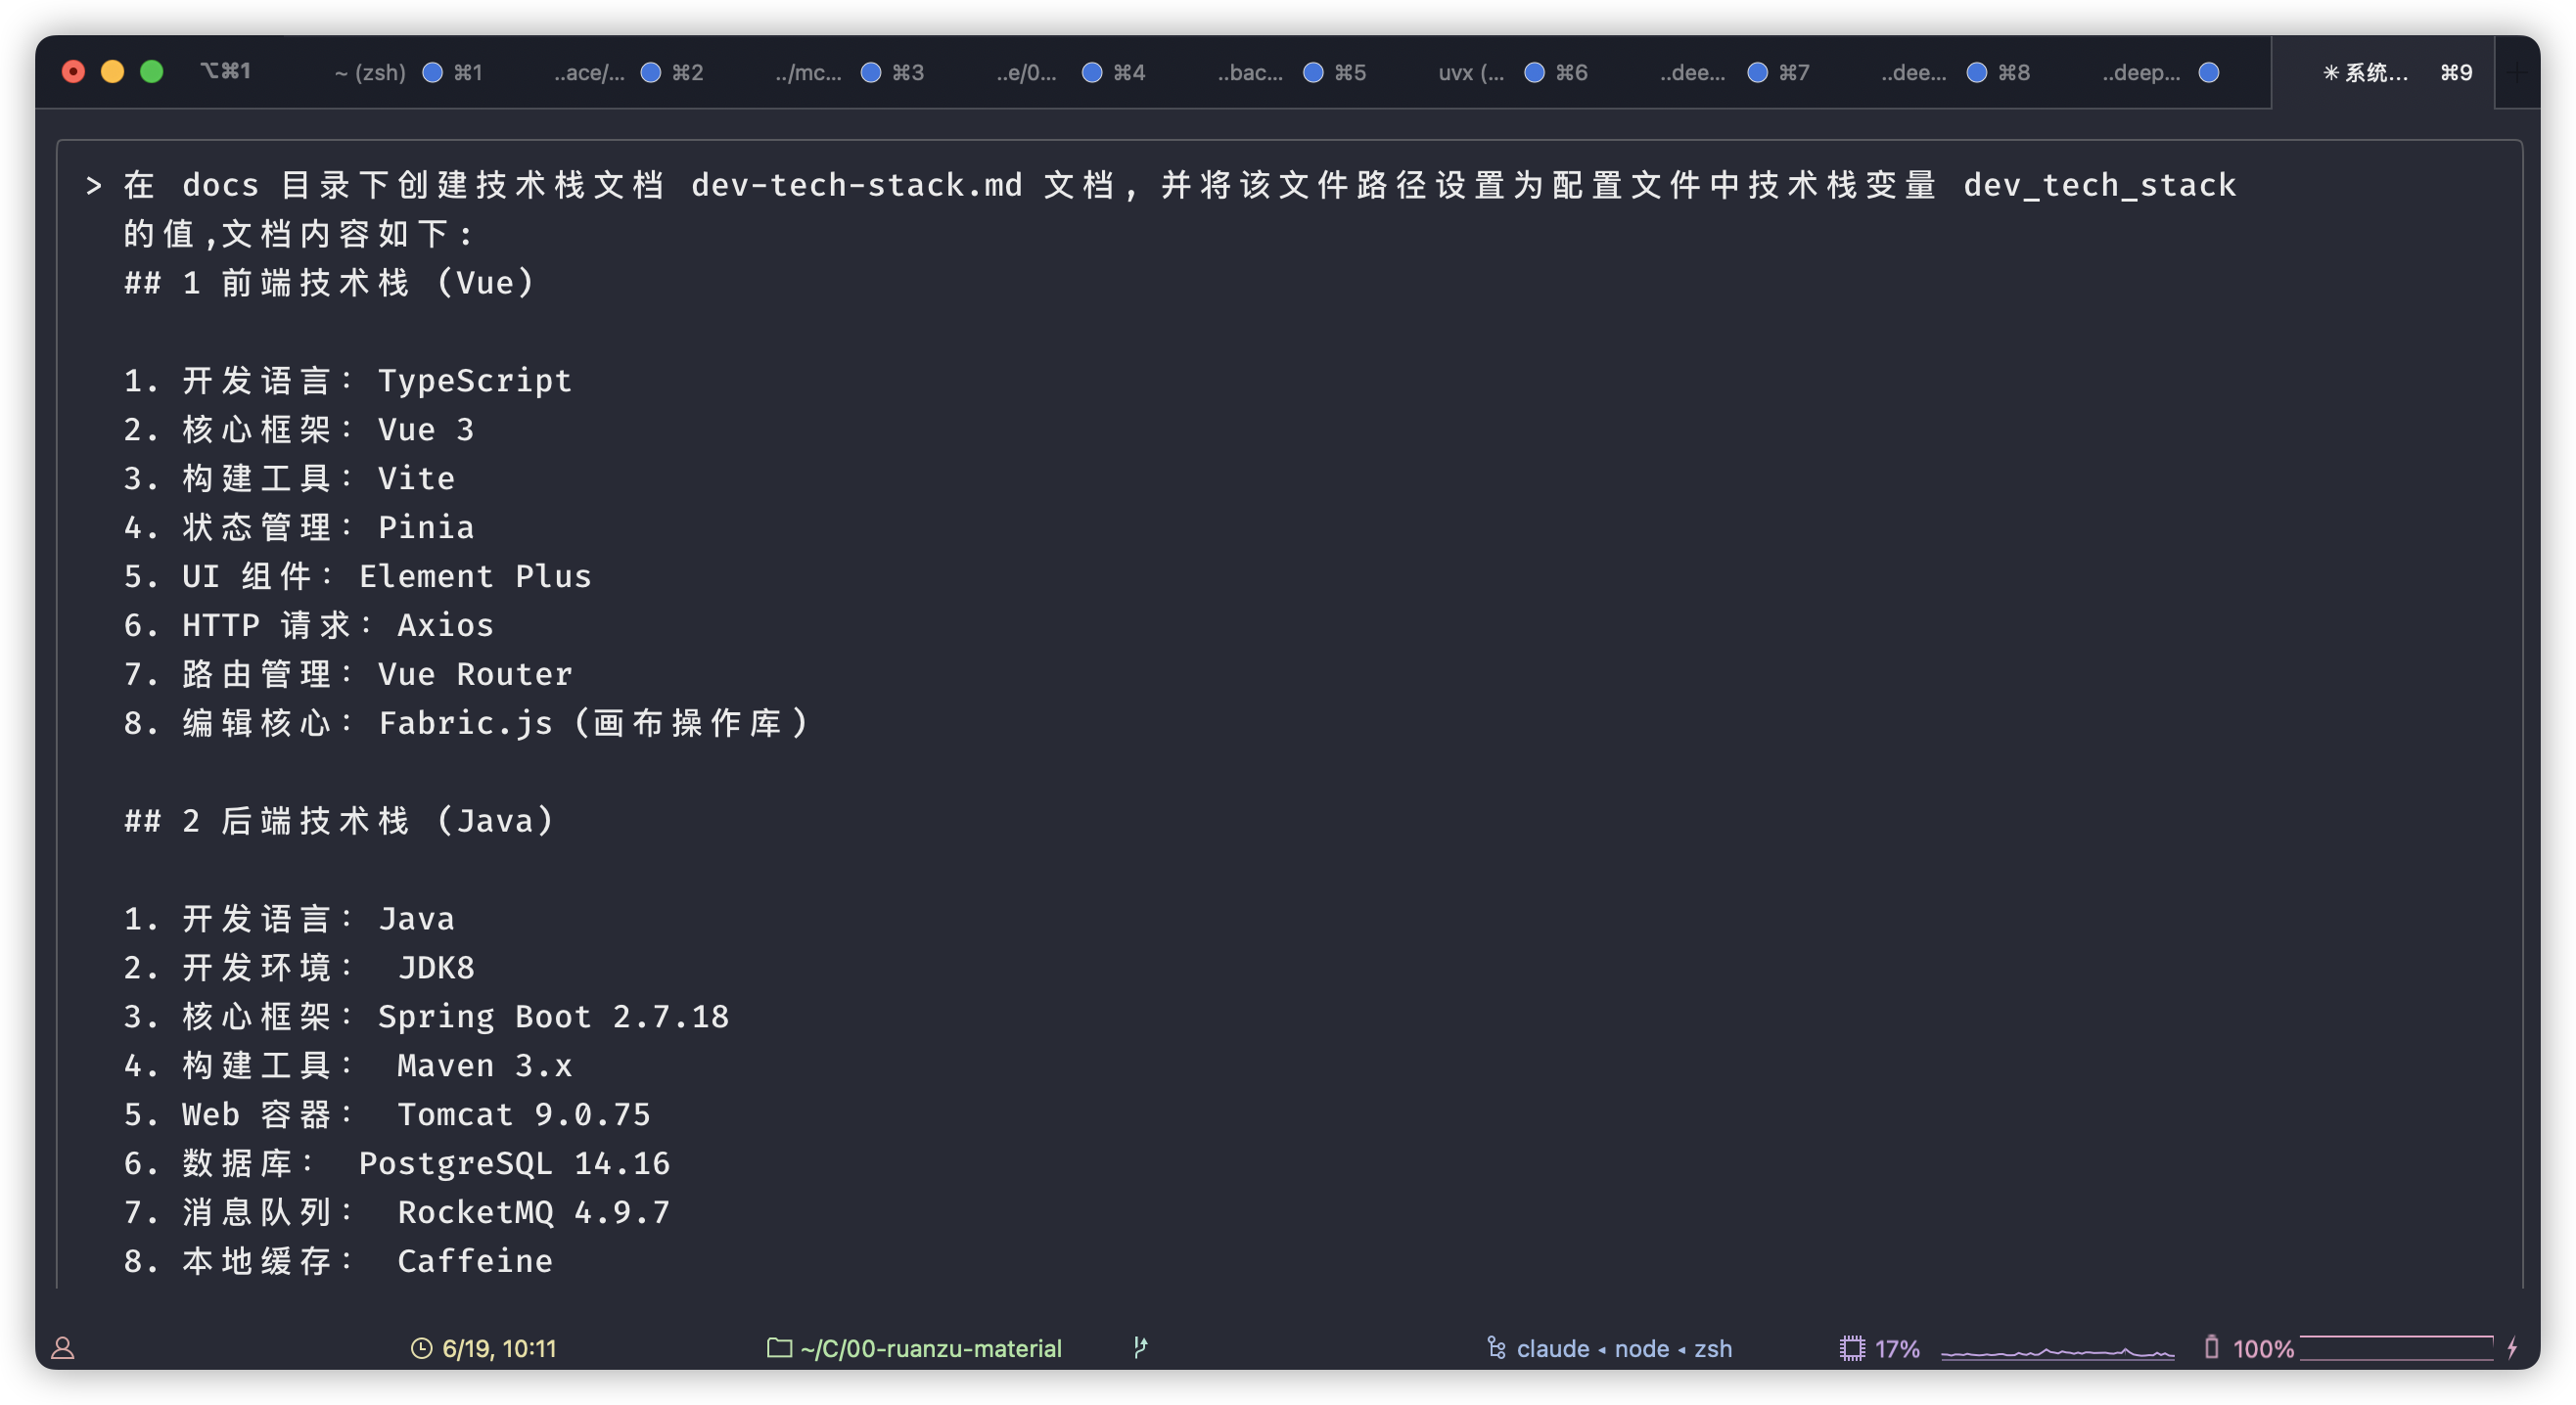Viewport: 2576px width, 1405px height.
Task: Switch to the uvx tab ⌘6
Action: [x=1470, y=72]
